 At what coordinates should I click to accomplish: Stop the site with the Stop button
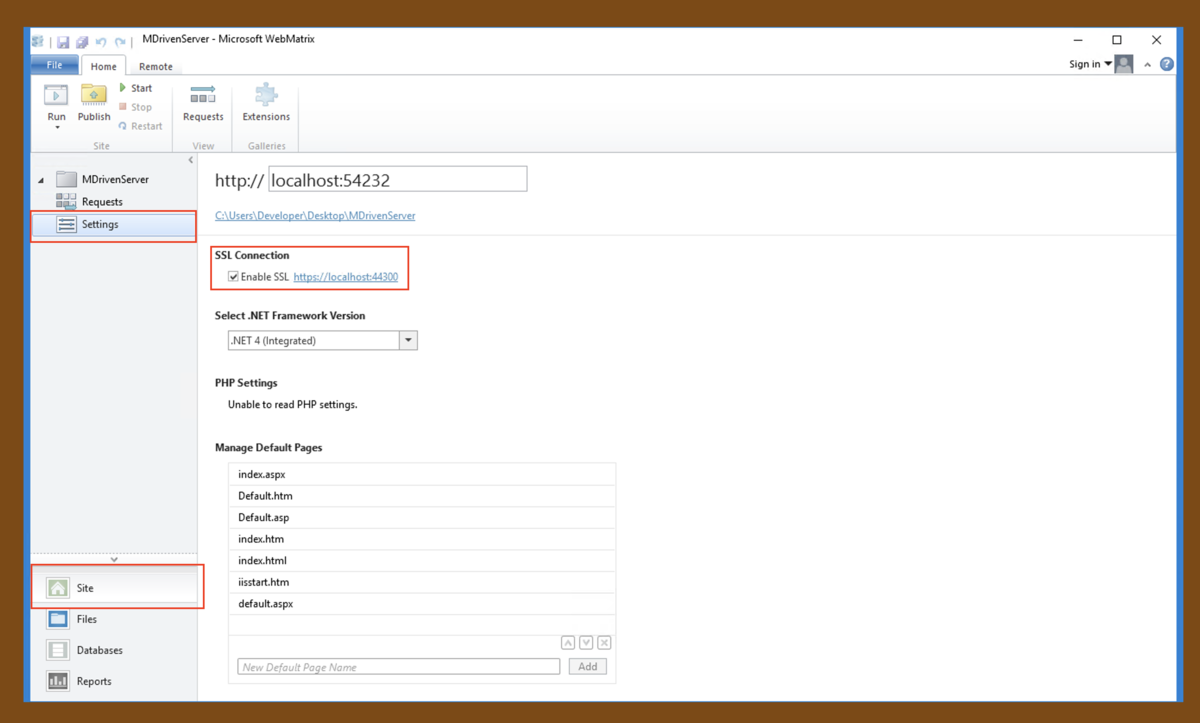(135, 107)
